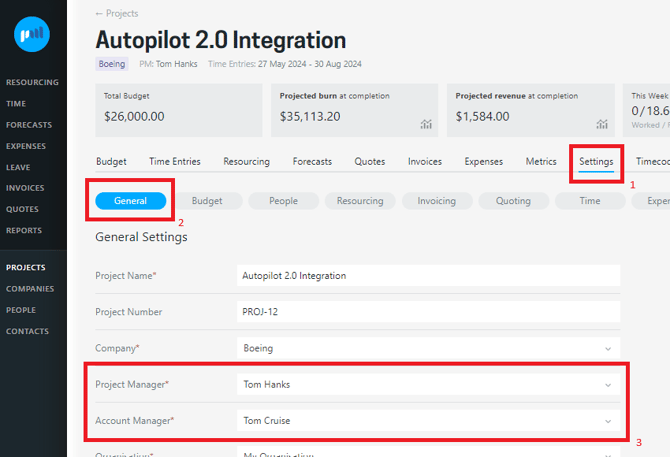670x457 pixels.
Task: Select the Settings tab
Action: [596, 161]
